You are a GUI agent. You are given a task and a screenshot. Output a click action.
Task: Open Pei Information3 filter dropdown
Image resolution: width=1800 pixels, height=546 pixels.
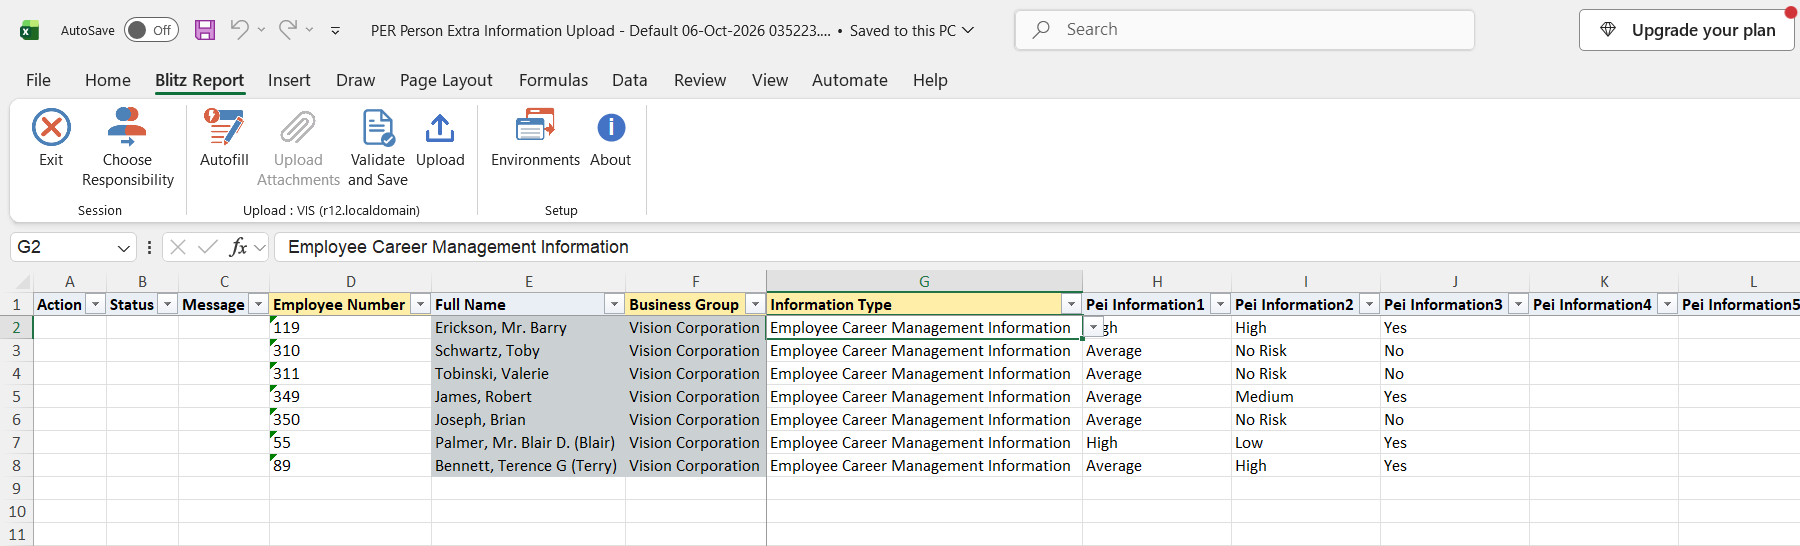1518,304
